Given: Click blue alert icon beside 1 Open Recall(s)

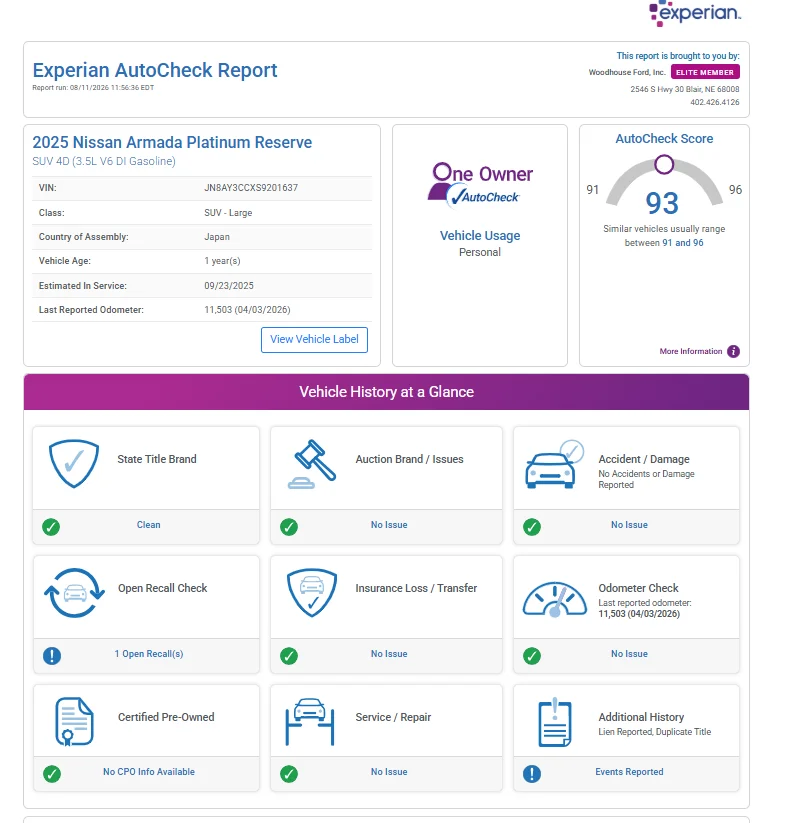Looking at the screenshot, I should [51, 656].
